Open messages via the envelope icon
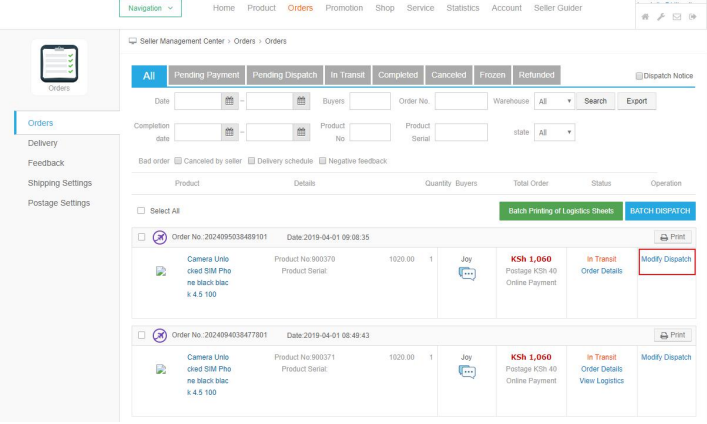The height and width of the screenshot is (424, 707). 675,18
